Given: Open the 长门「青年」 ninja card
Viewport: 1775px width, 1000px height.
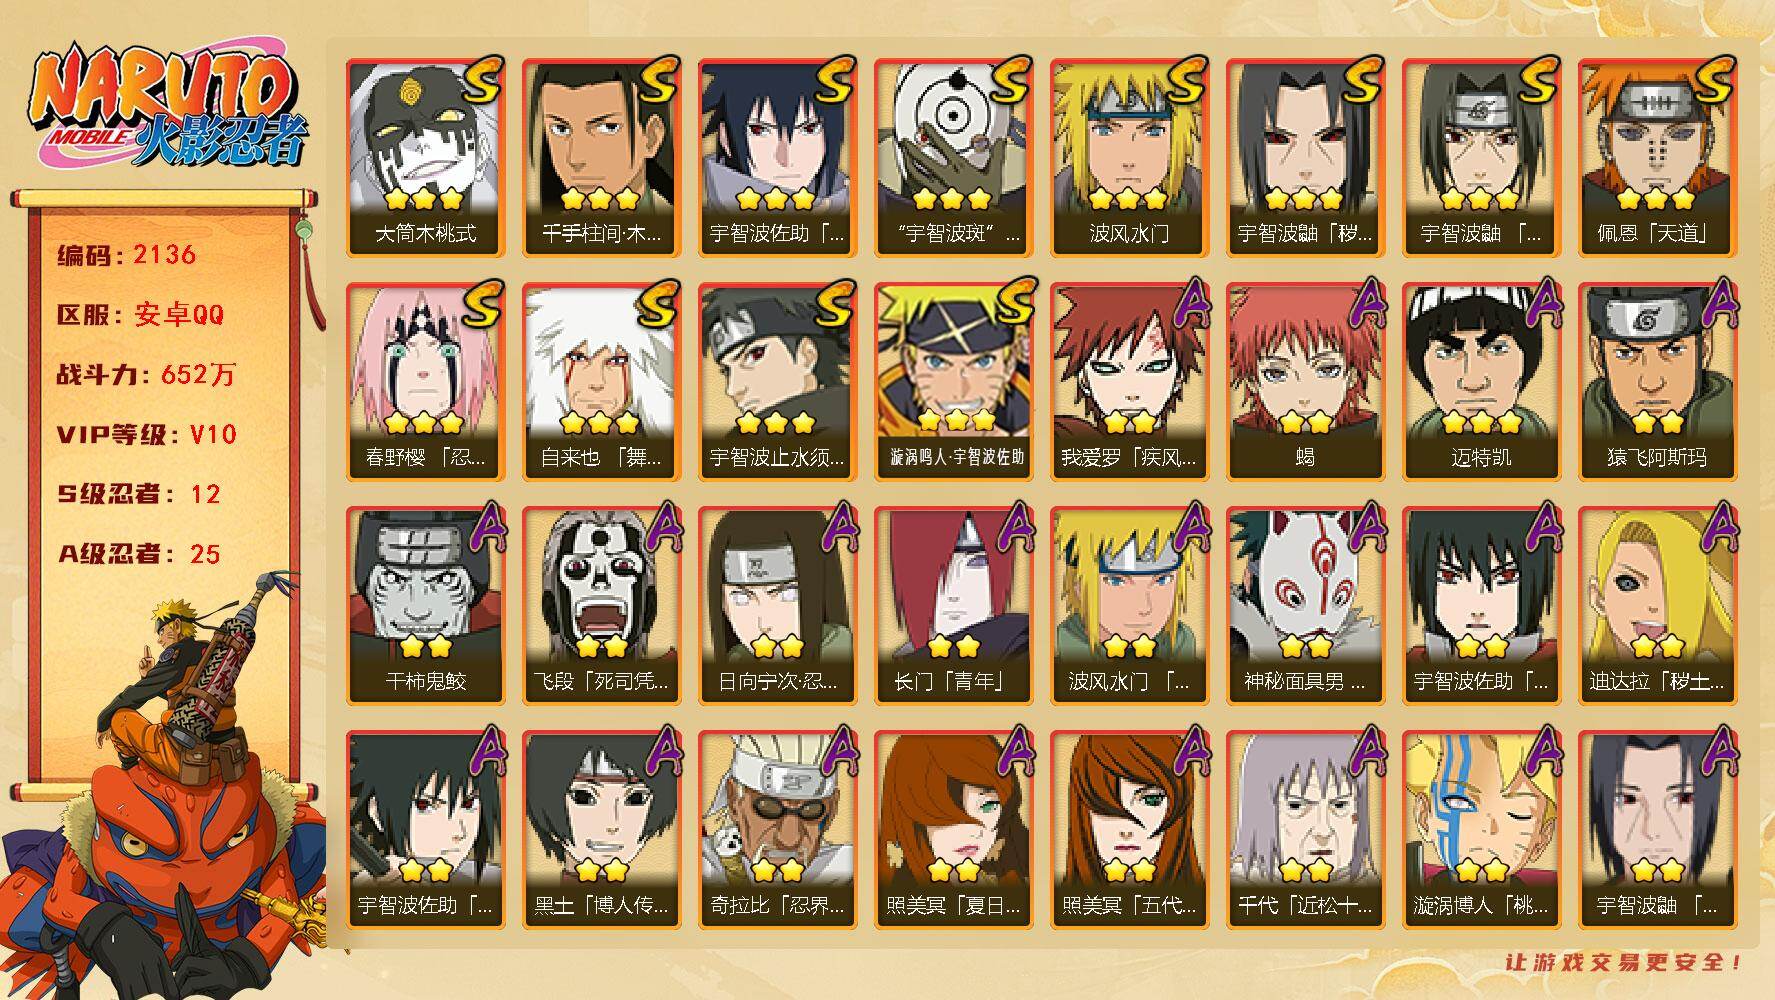Looking at the screenshot, I should click(953, 605).
